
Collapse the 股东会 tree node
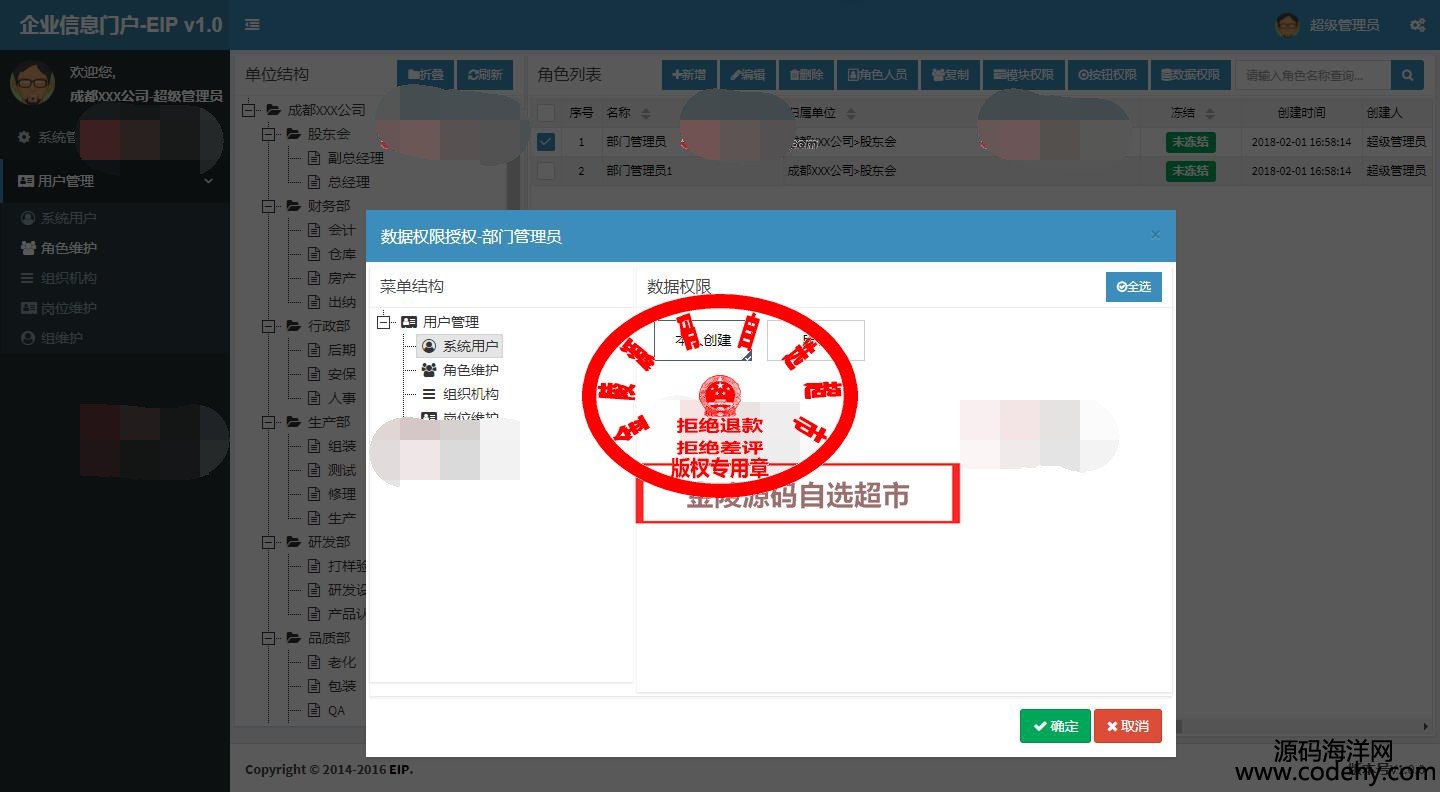[268, 134]
